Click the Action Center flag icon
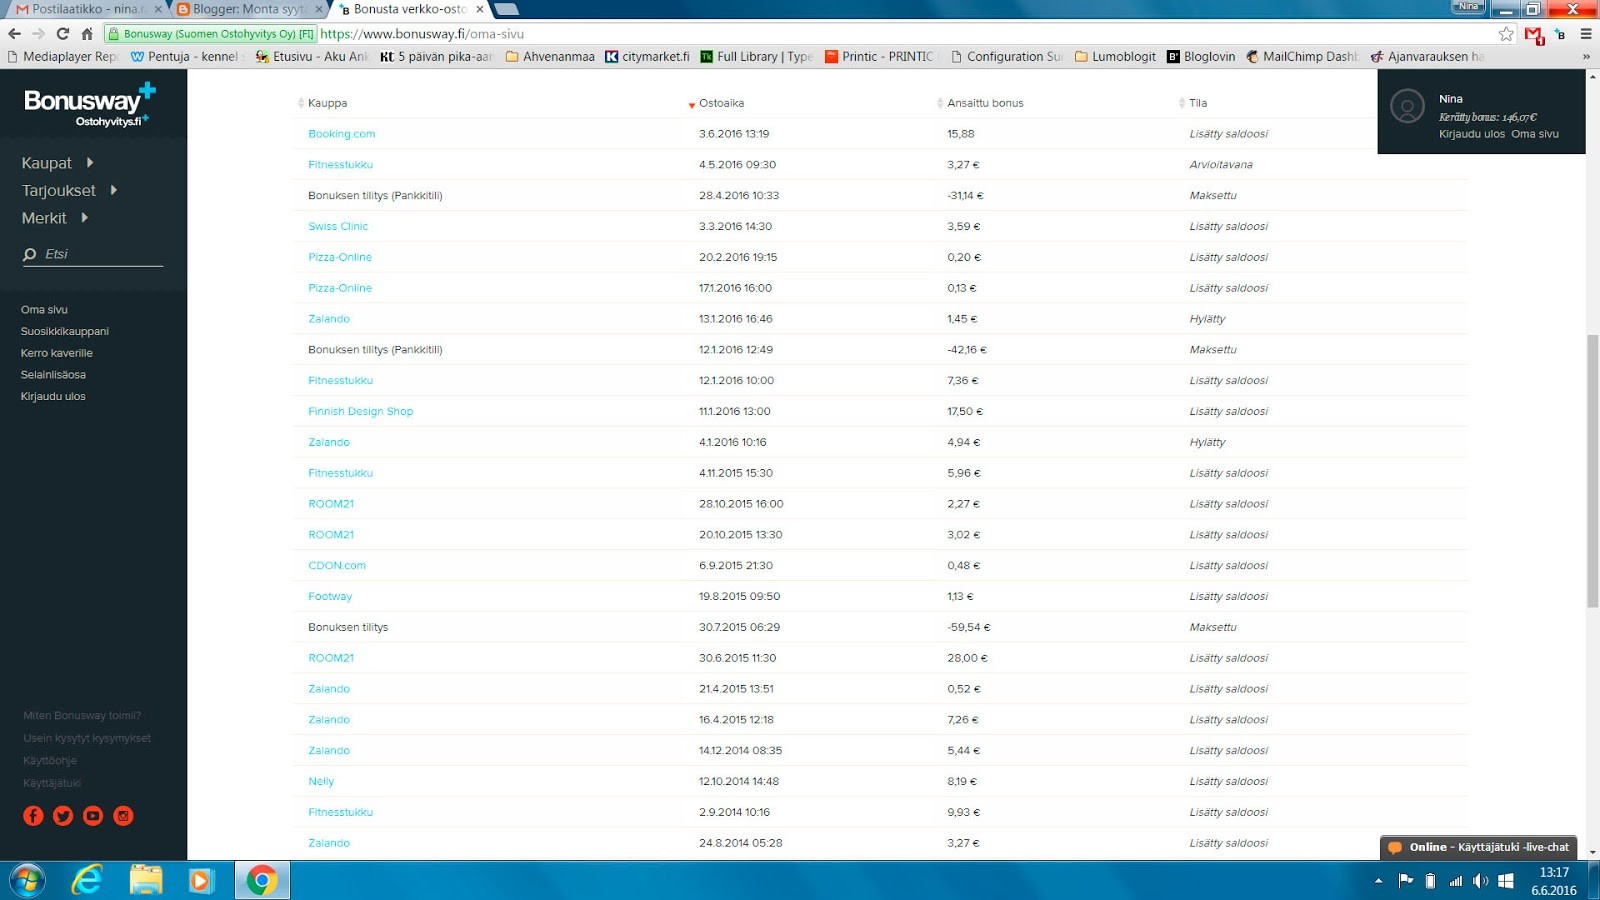 [x=1406, y=881]
